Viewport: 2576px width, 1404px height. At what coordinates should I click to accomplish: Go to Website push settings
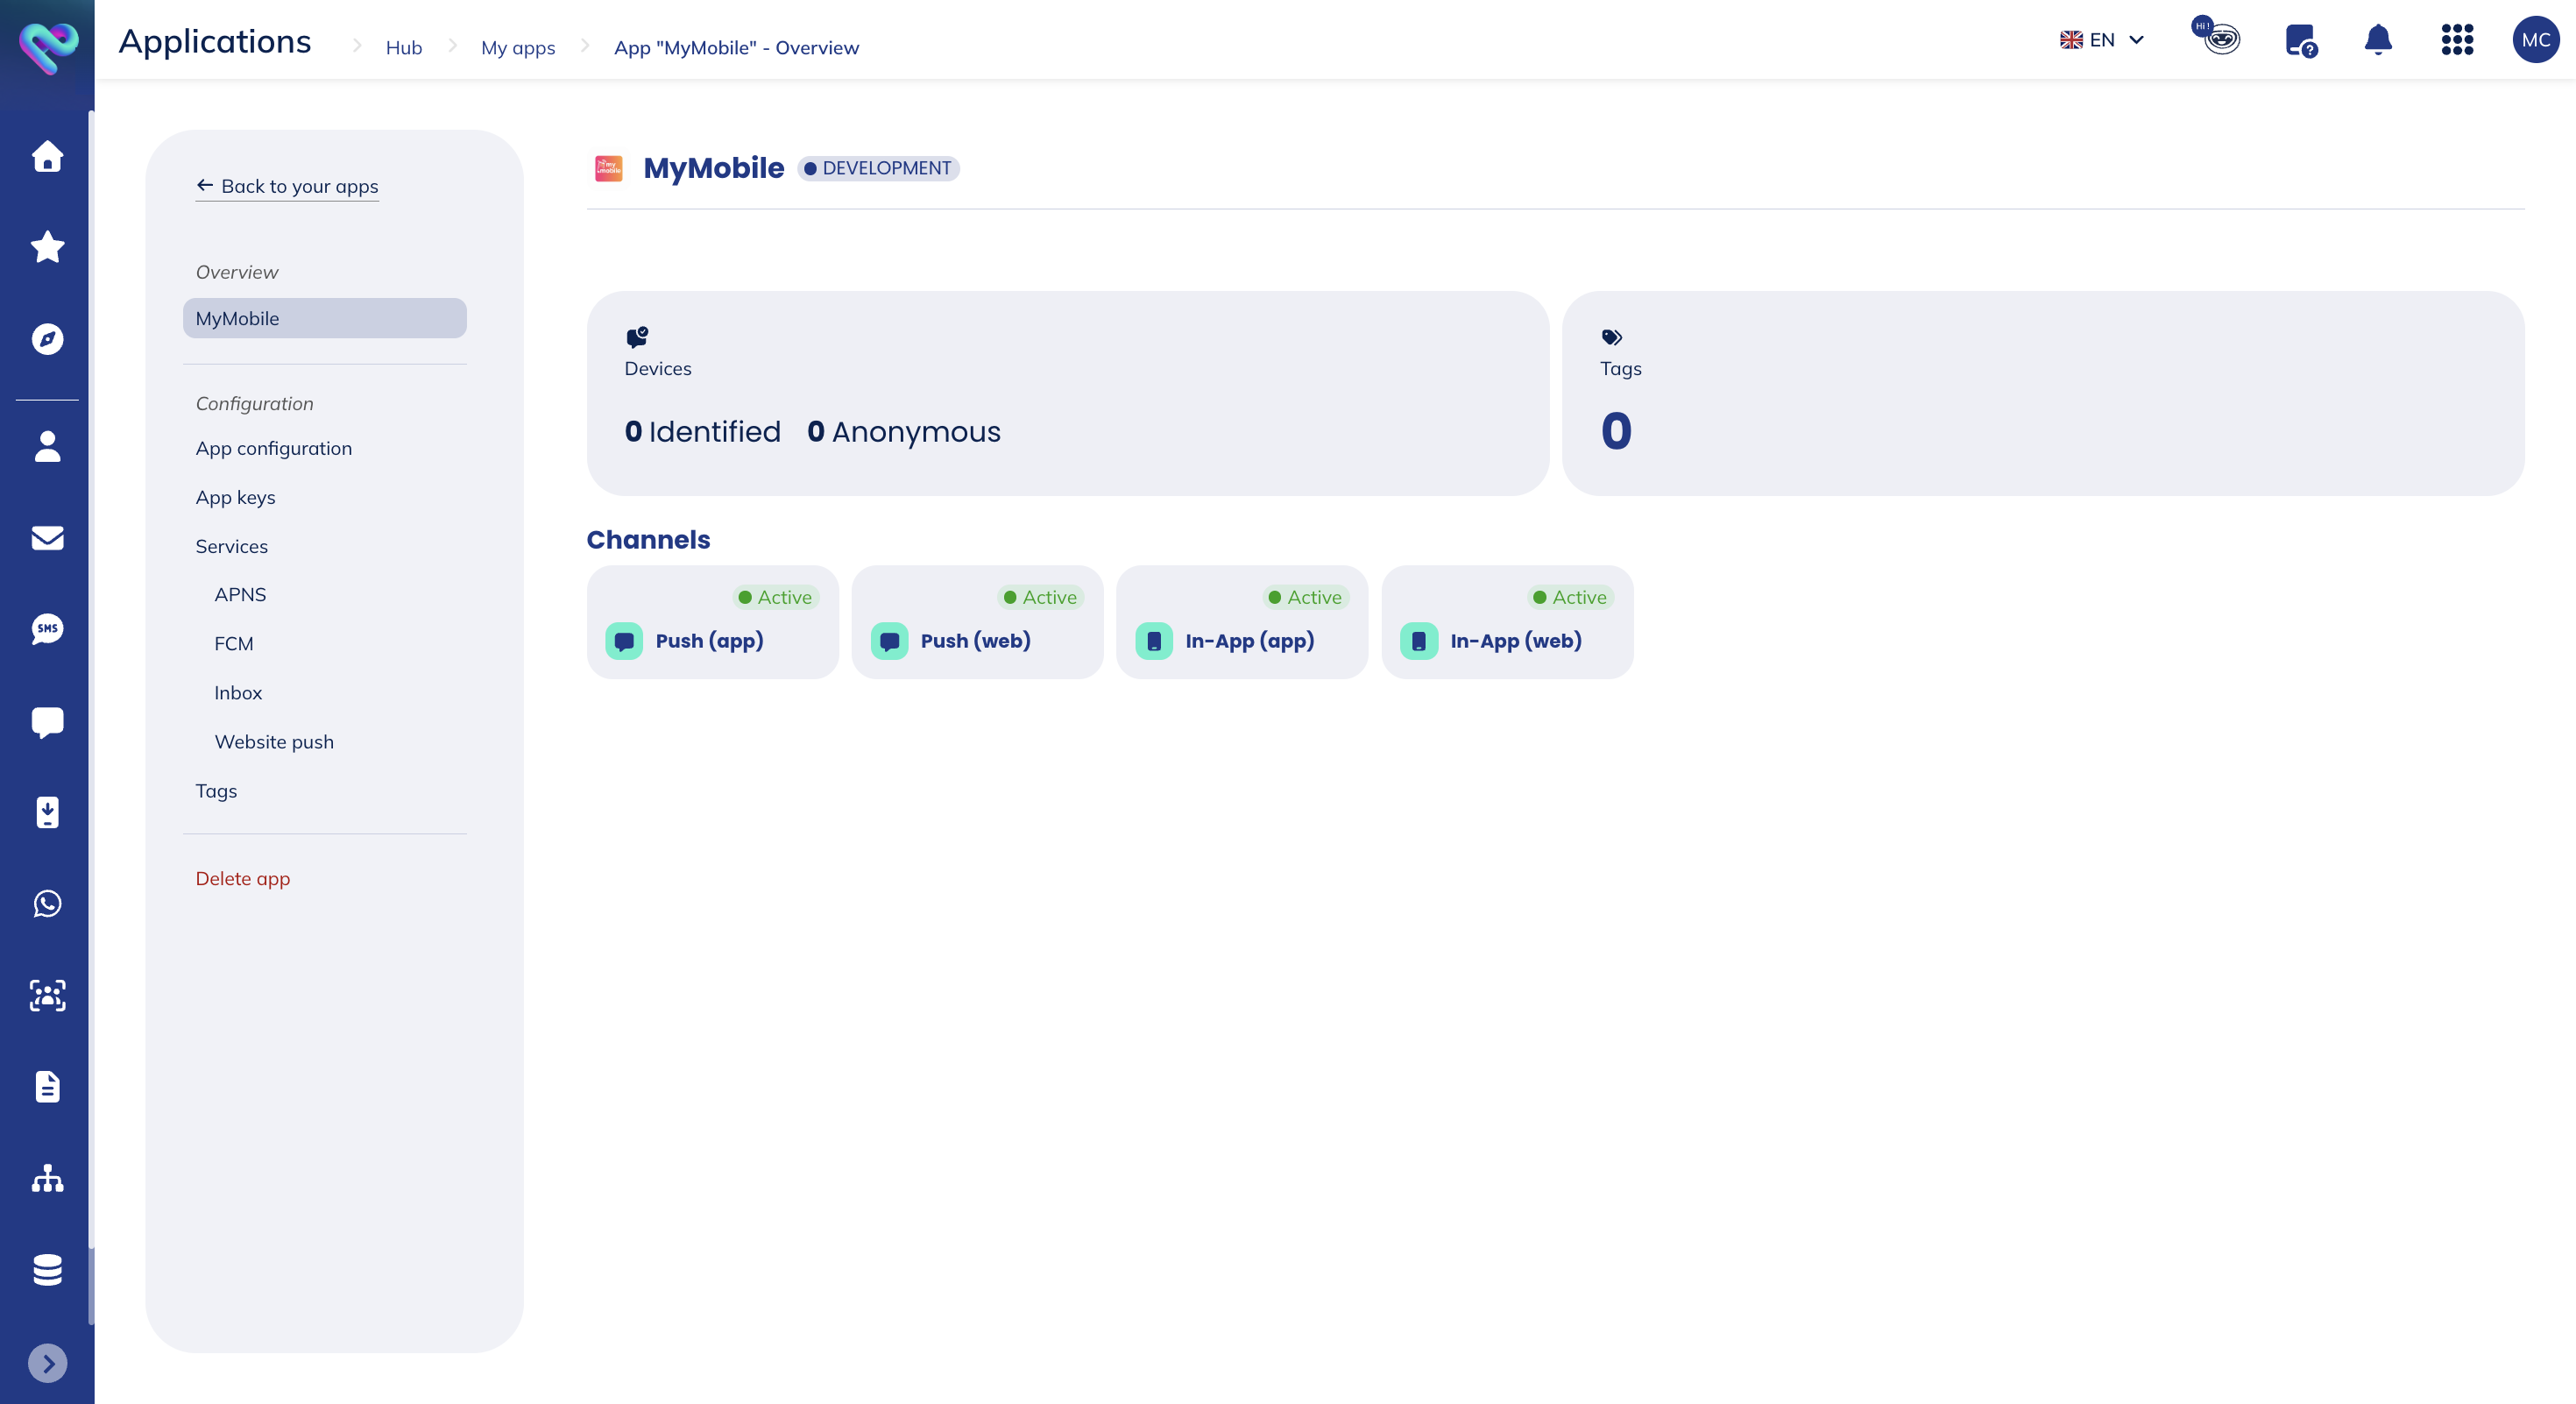[274, 742]
